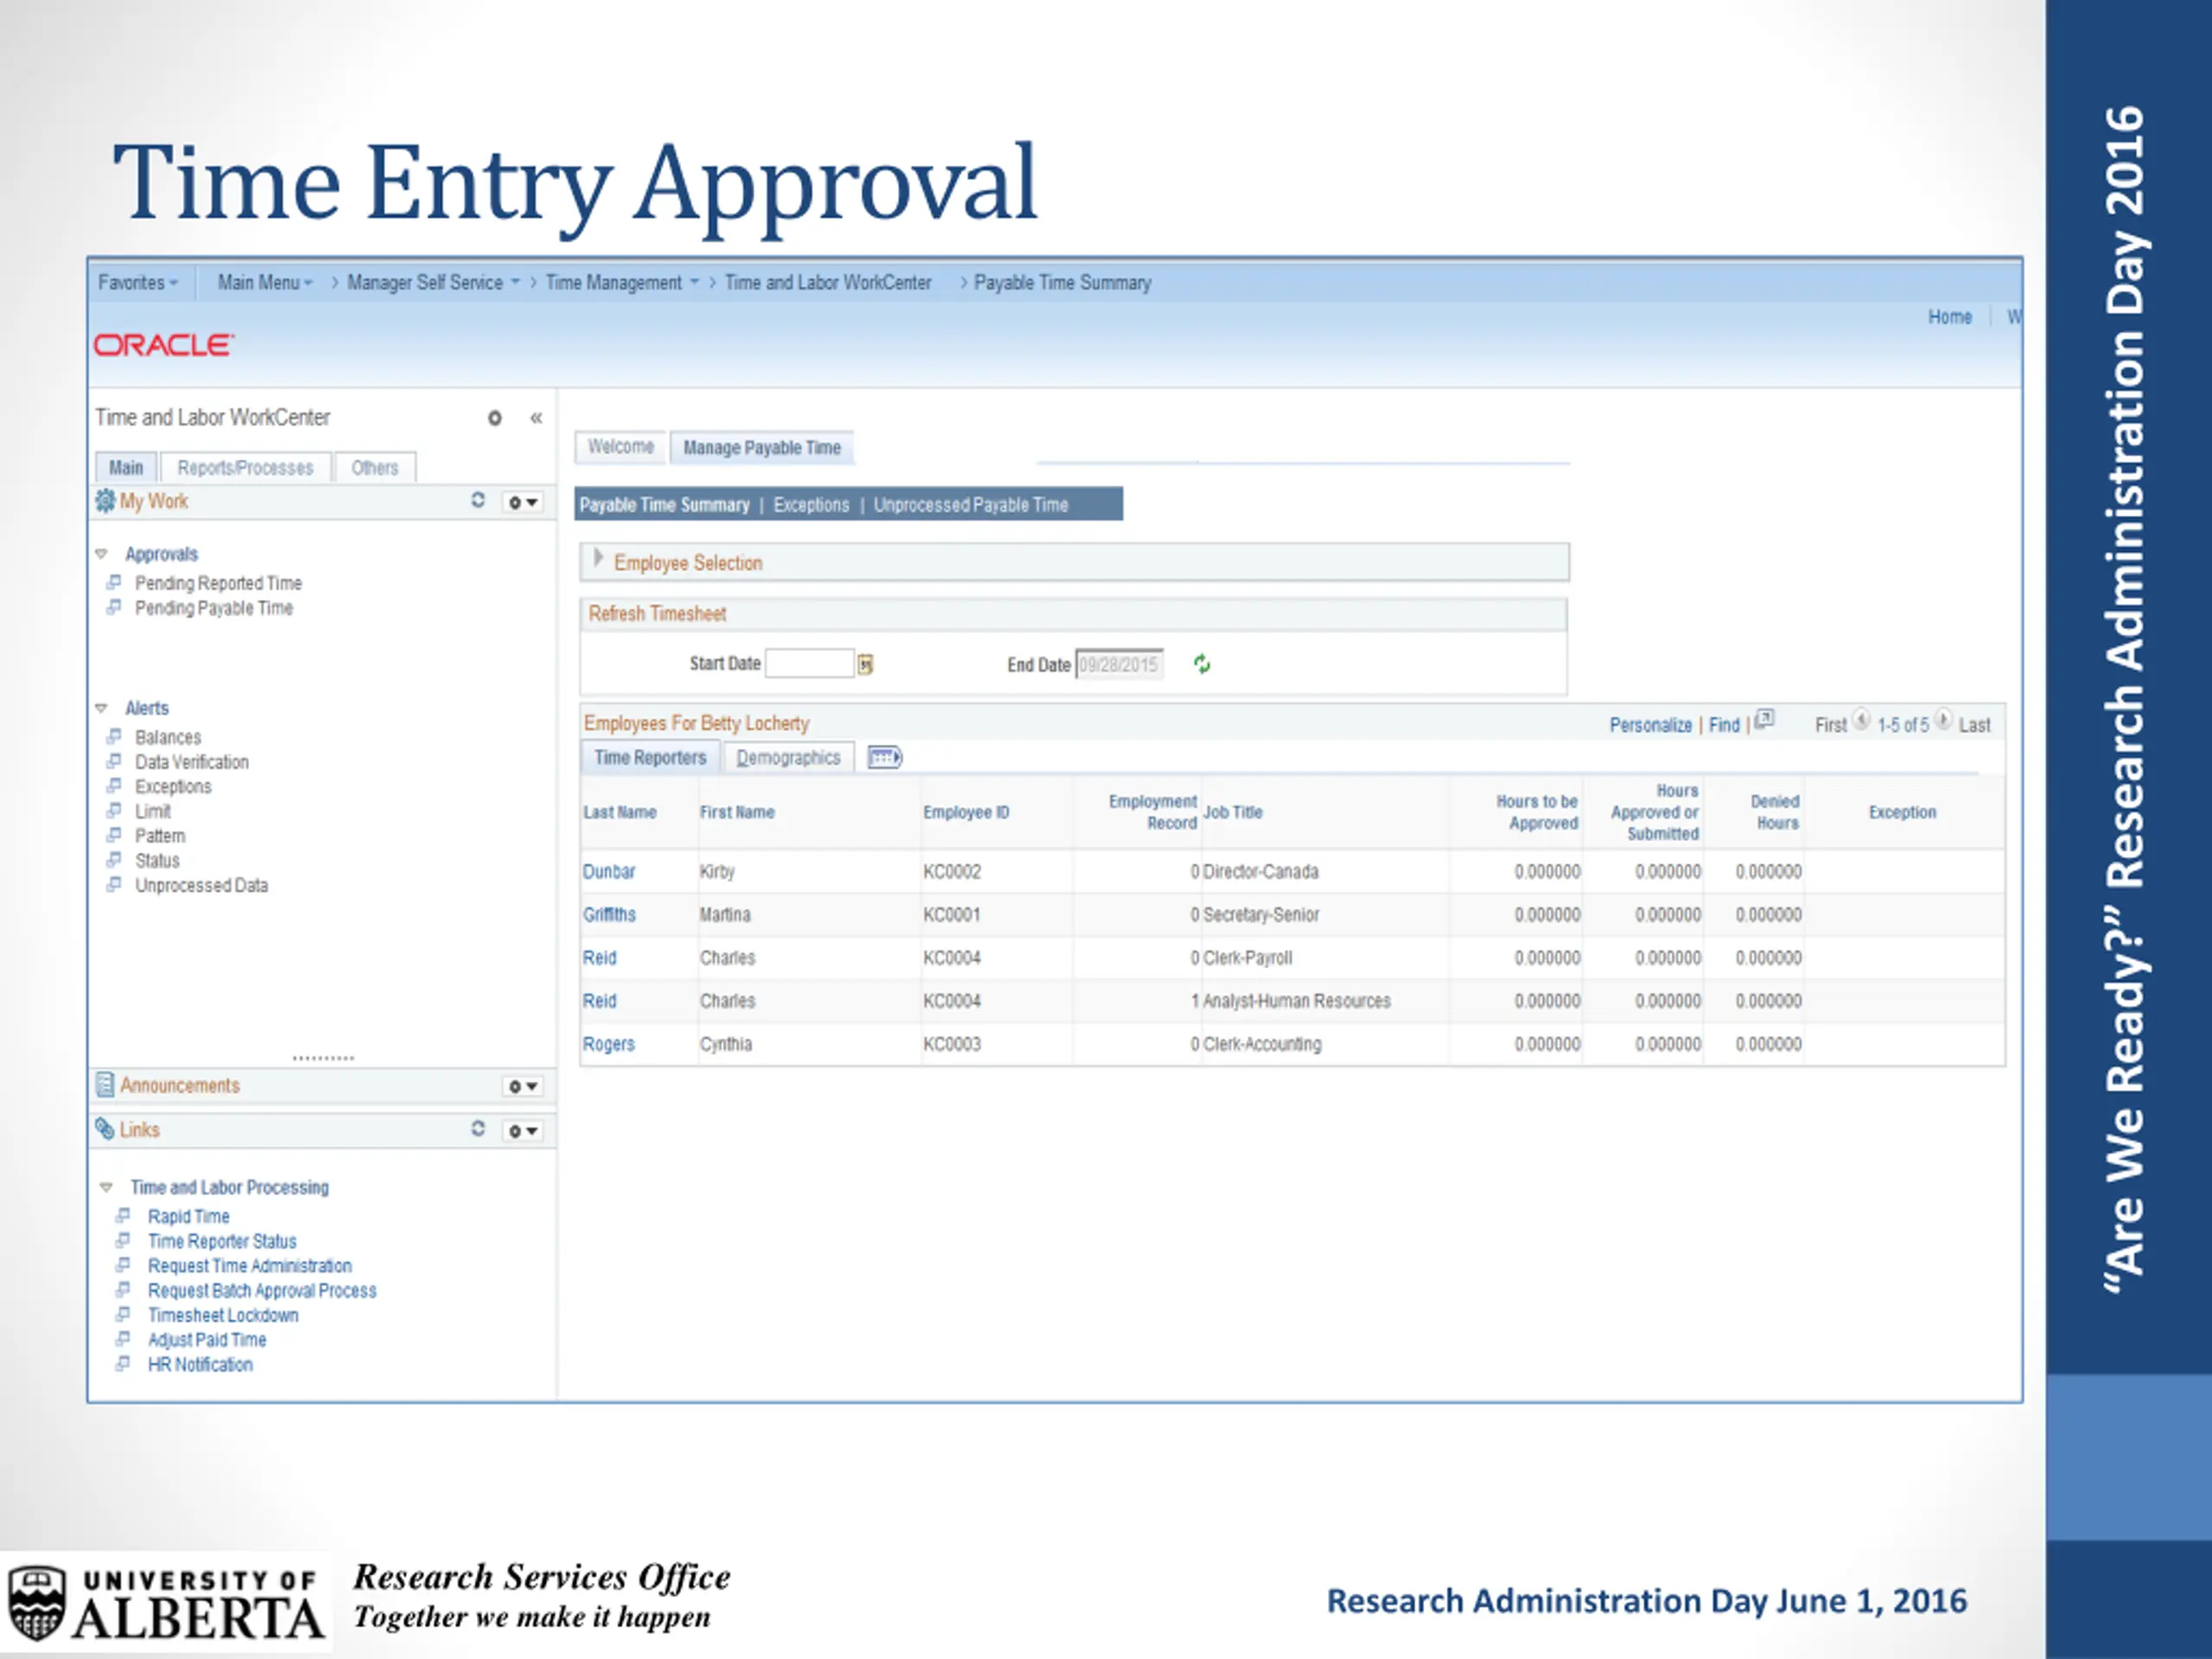
Task: Open Pending Reported Time
Action: pyautogui.click(x=218, y=583)
